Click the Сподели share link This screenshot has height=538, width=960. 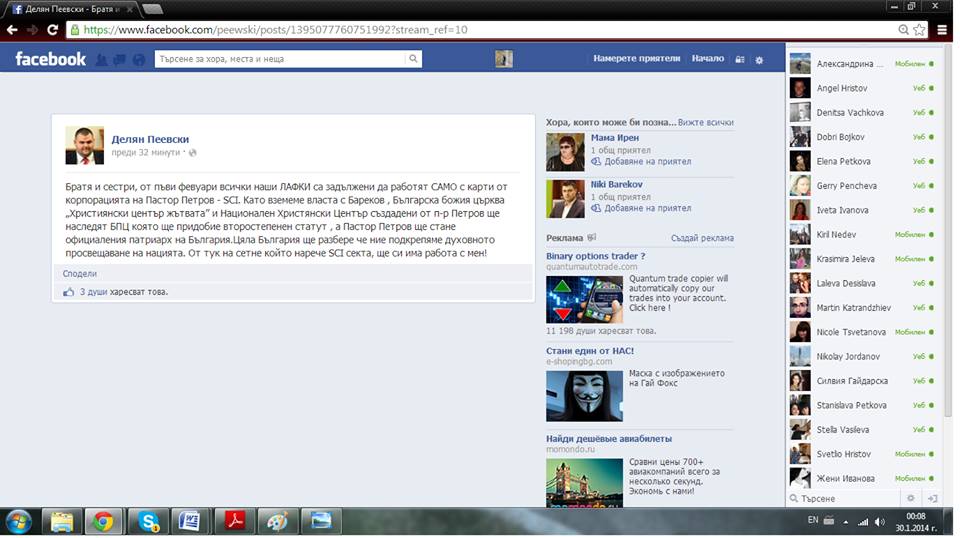80,274
